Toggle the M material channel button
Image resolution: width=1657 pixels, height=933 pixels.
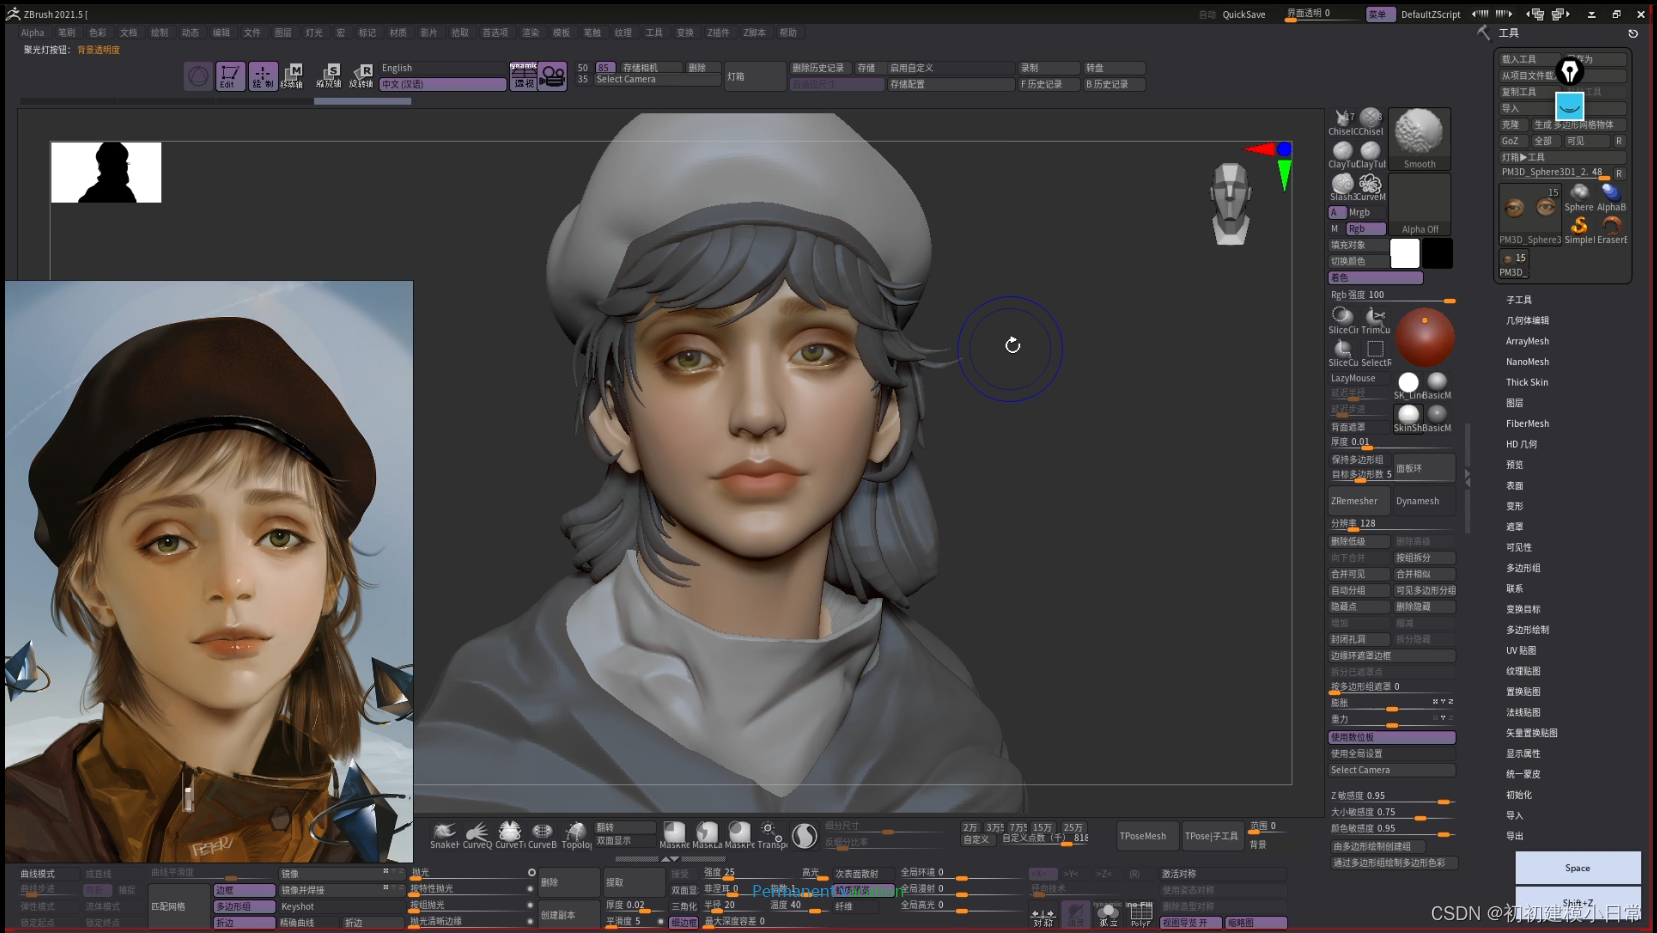(1335, 229)
